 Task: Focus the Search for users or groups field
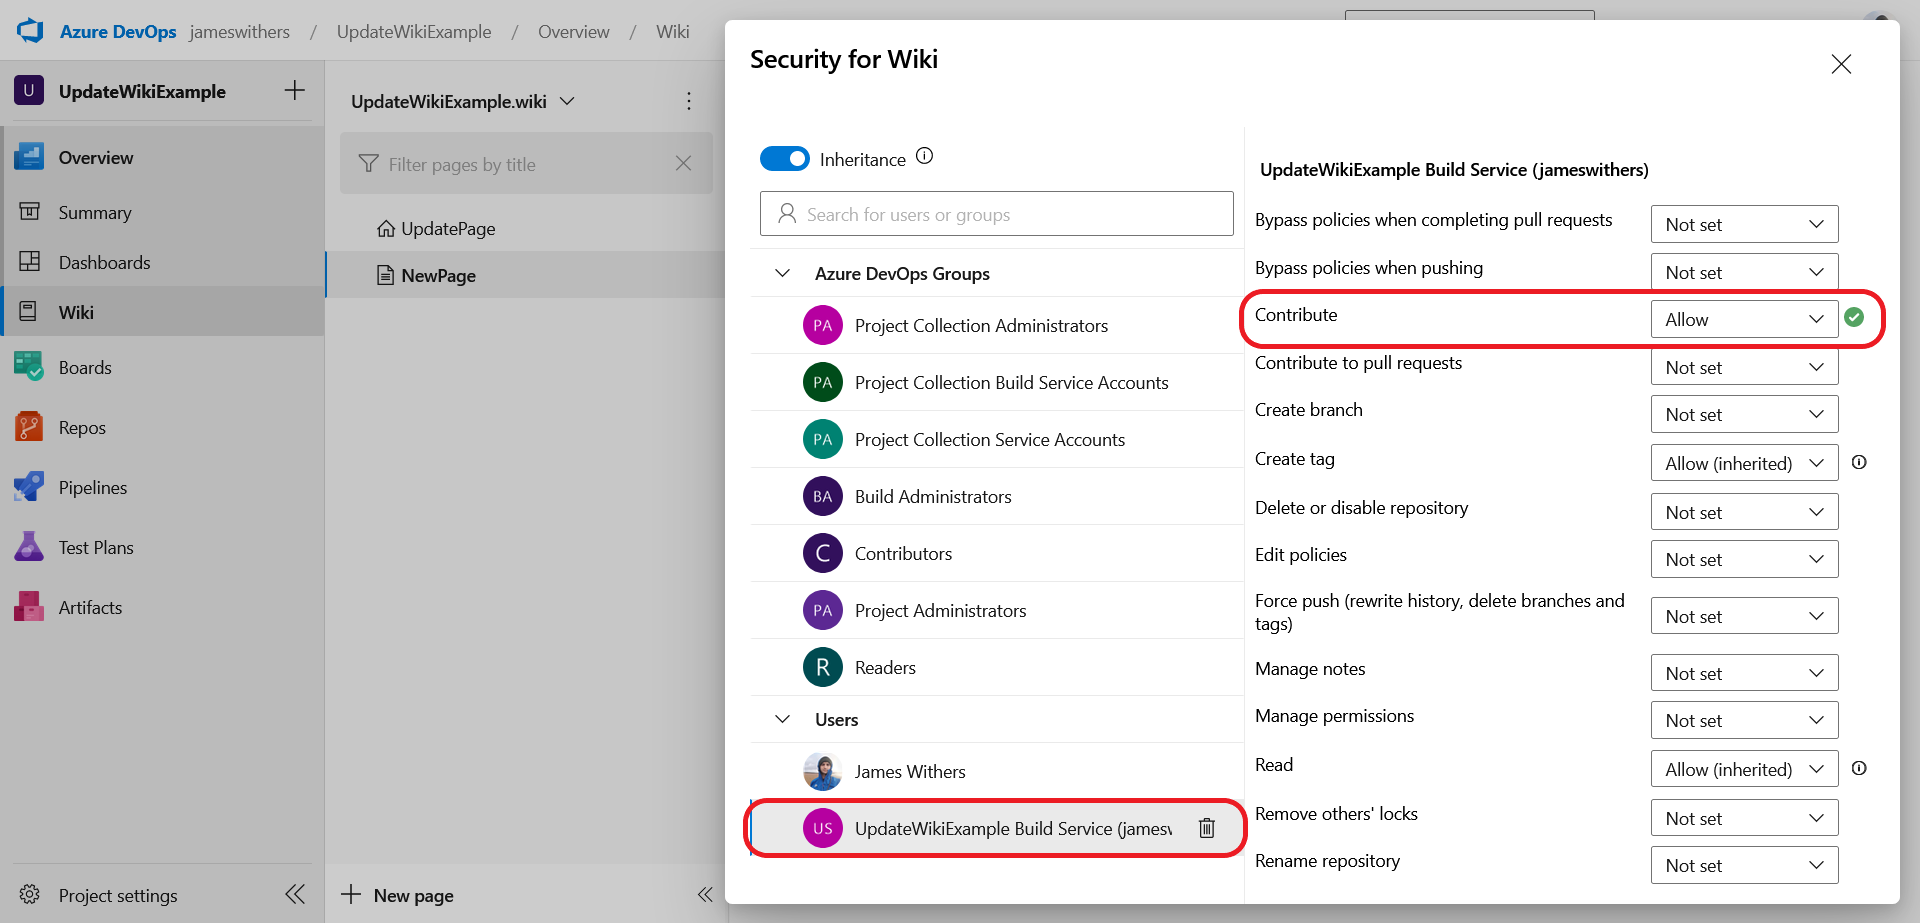pyautogui.click(x=997, y=214)
